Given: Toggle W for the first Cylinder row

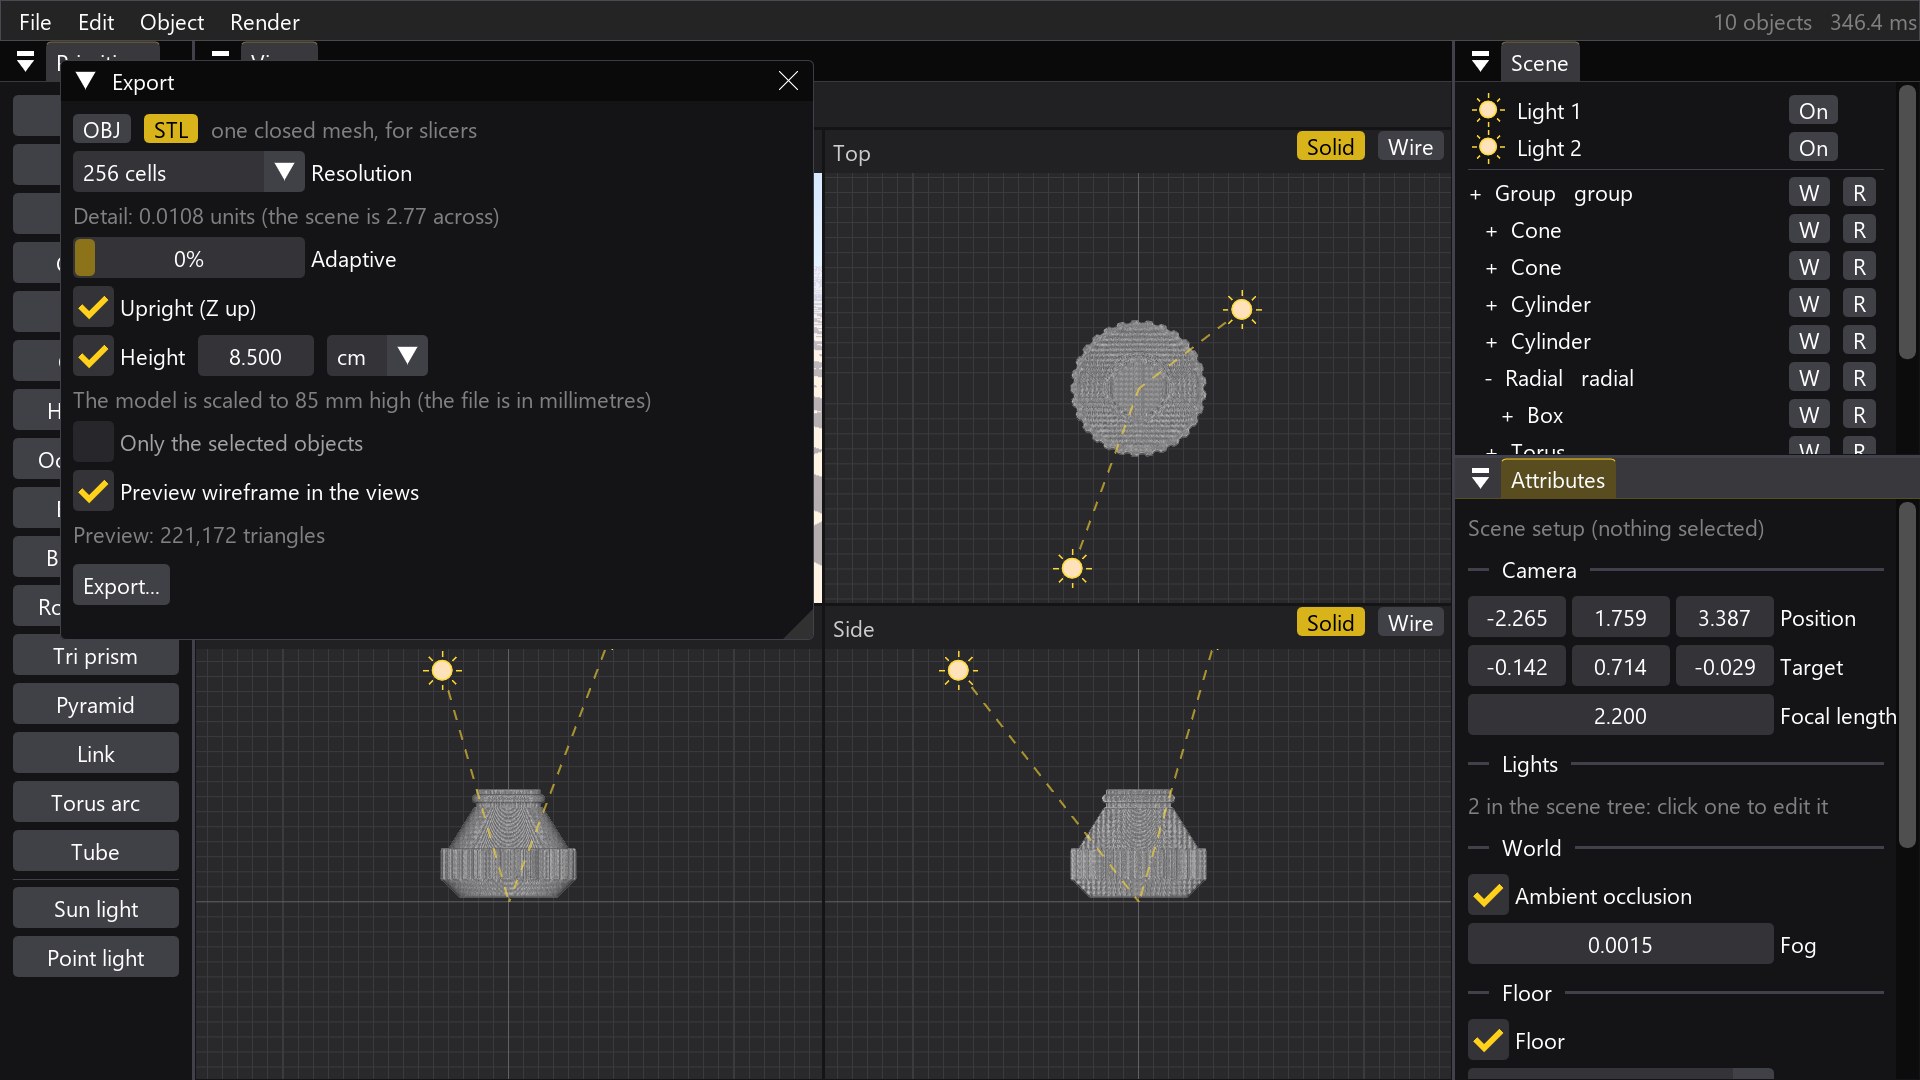Looking at the screenshot, I should [x=1809, y=304].
